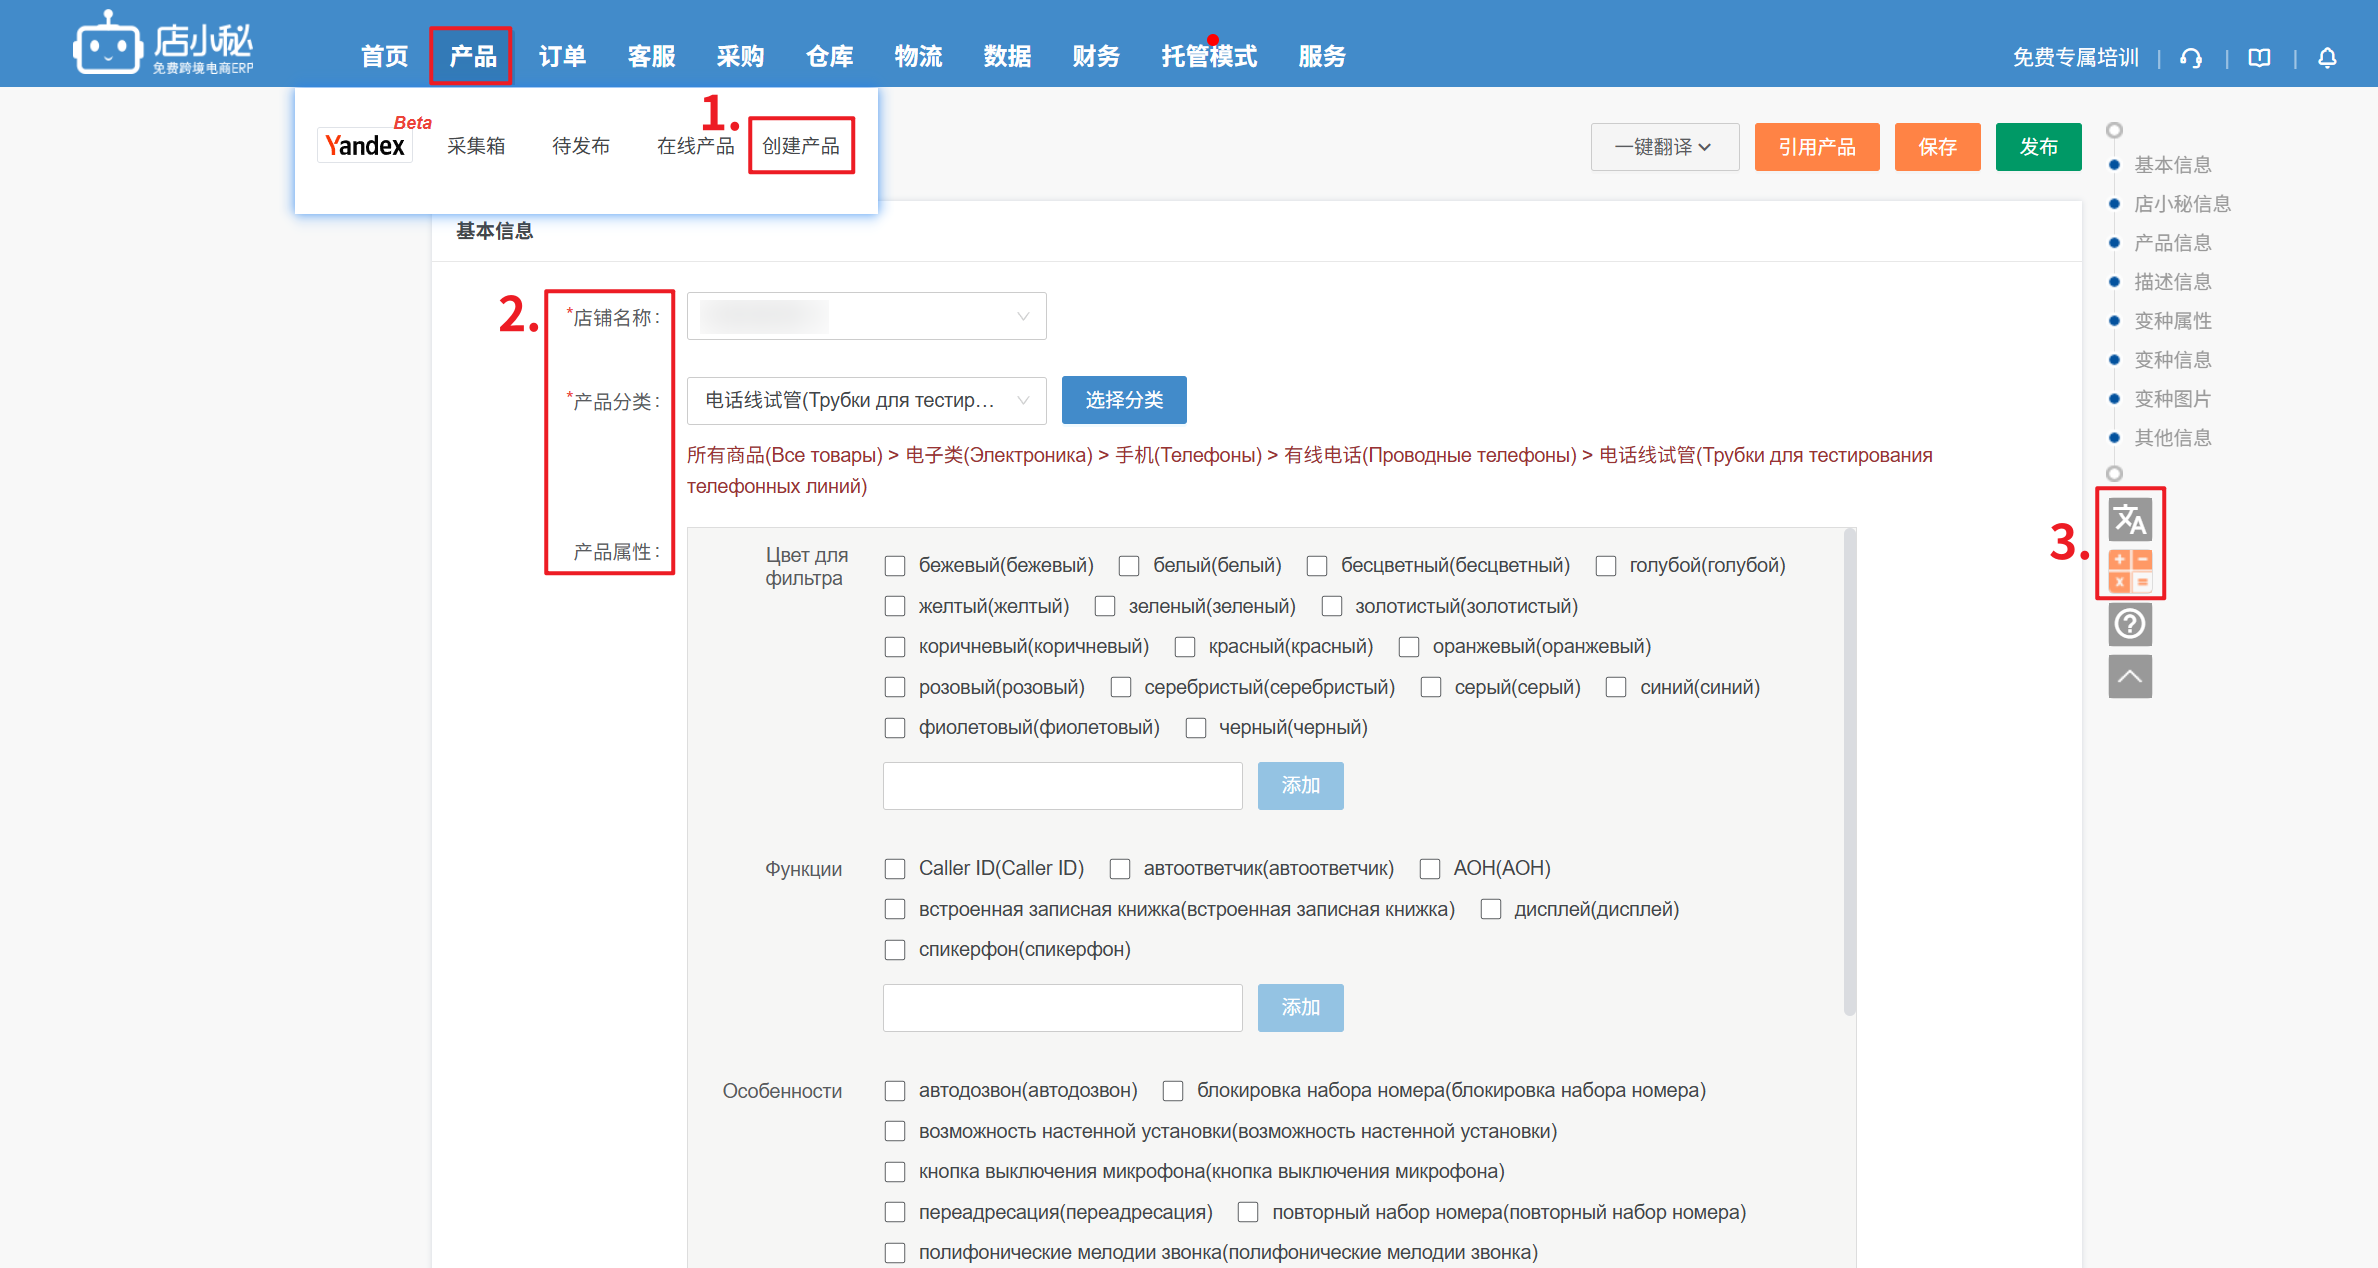Open the 产品分类 category dropdown

[866, 401]
